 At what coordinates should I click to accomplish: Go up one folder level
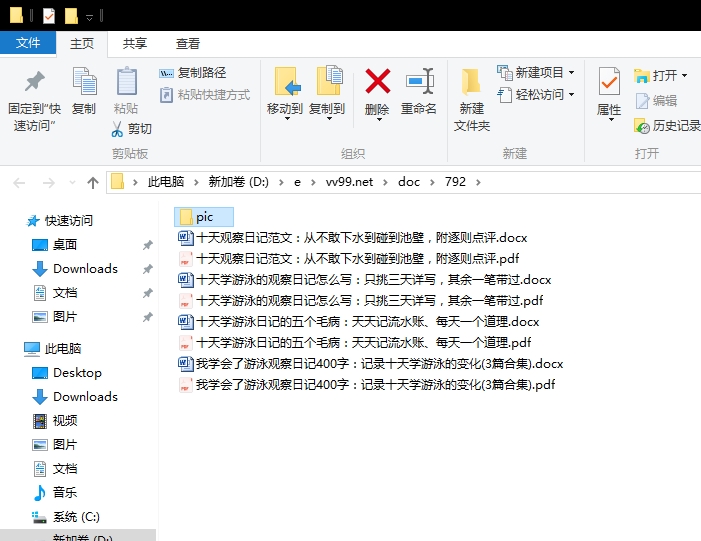[x=93, y=182]
